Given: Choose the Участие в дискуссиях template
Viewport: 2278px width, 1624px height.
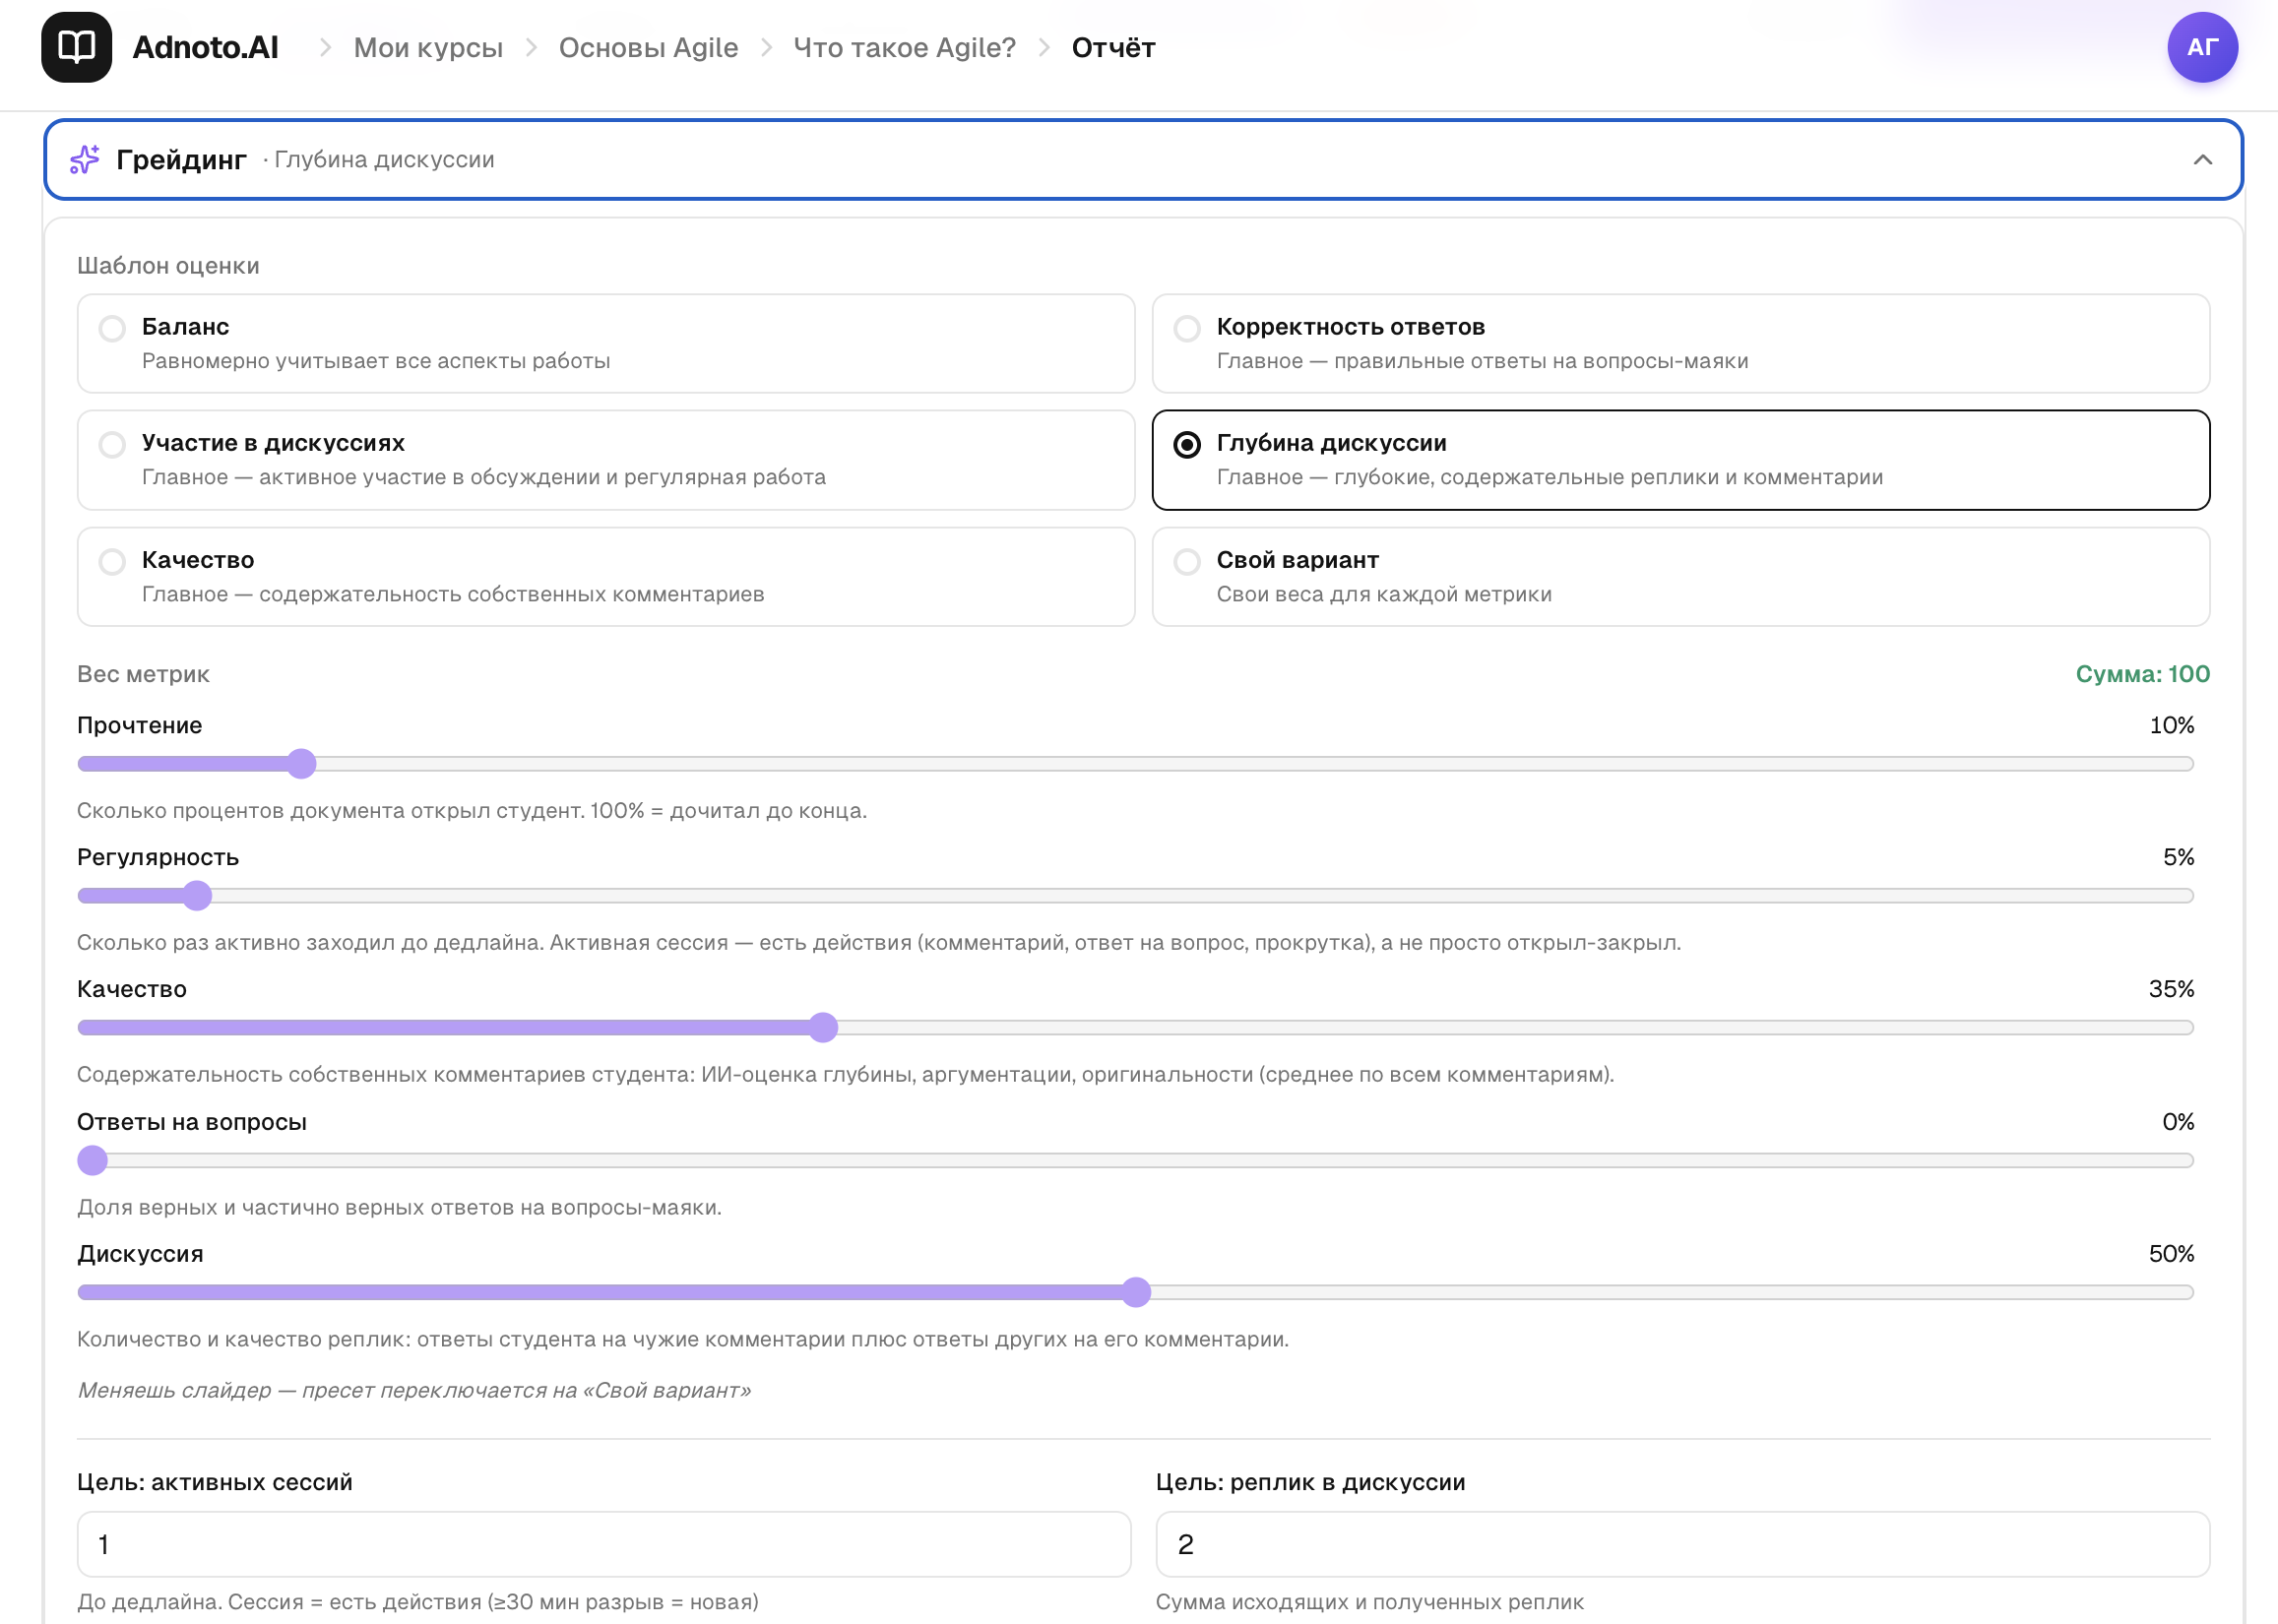Looking at the screenshot, I should pyautogui.click(x=606, y=460).
